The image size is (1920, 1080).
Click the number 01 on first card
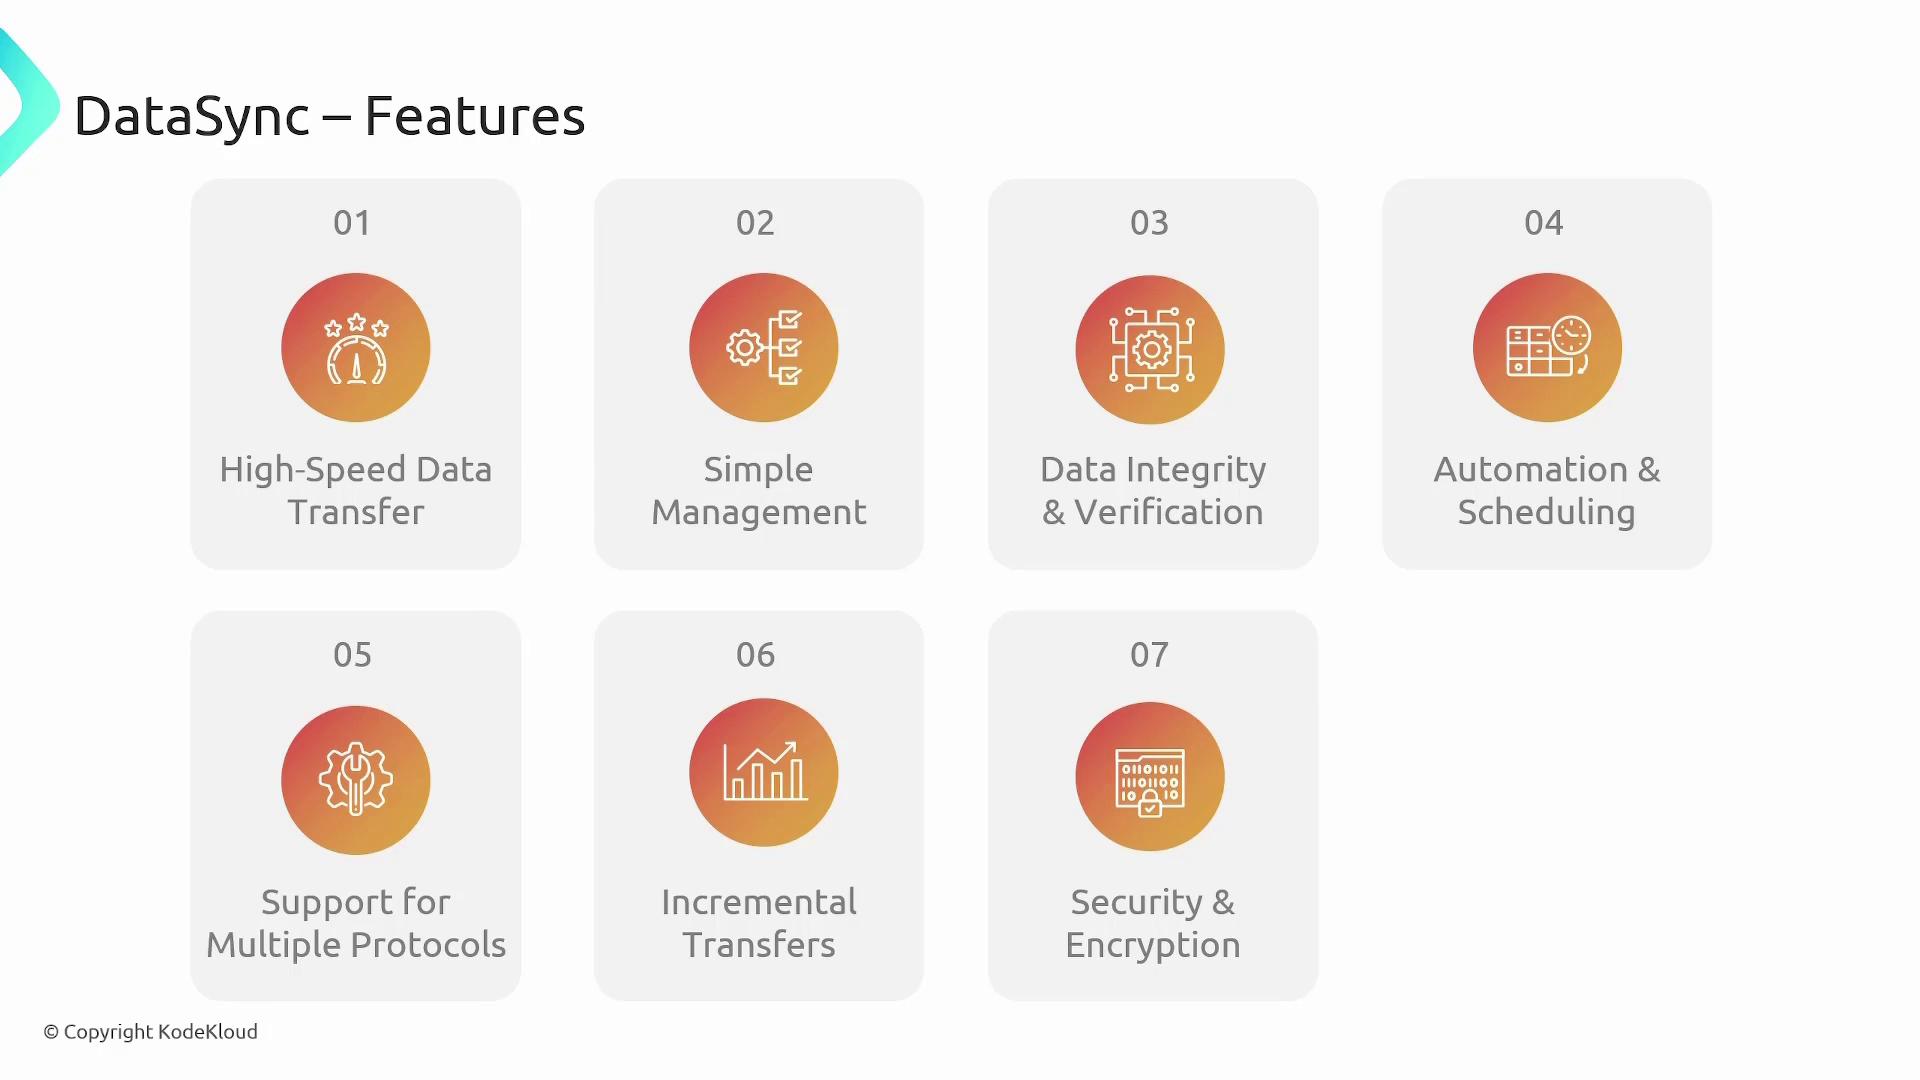tap(352, 222)
